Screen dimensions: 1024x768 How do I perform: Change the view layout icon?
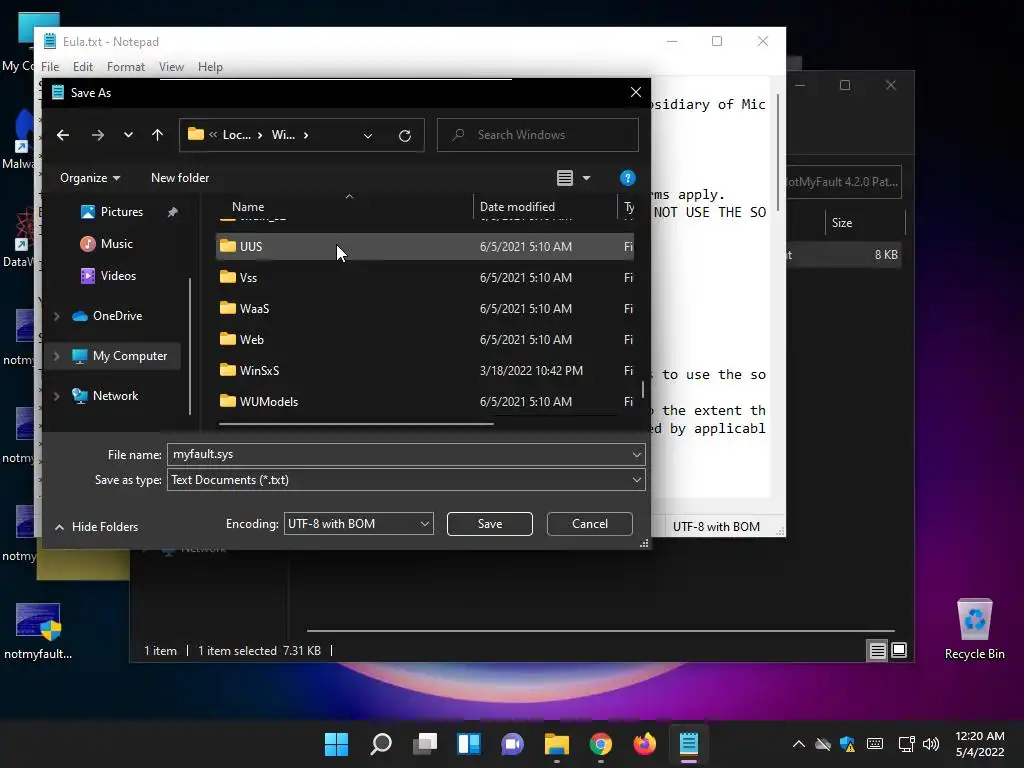click(x=565, y=178)
